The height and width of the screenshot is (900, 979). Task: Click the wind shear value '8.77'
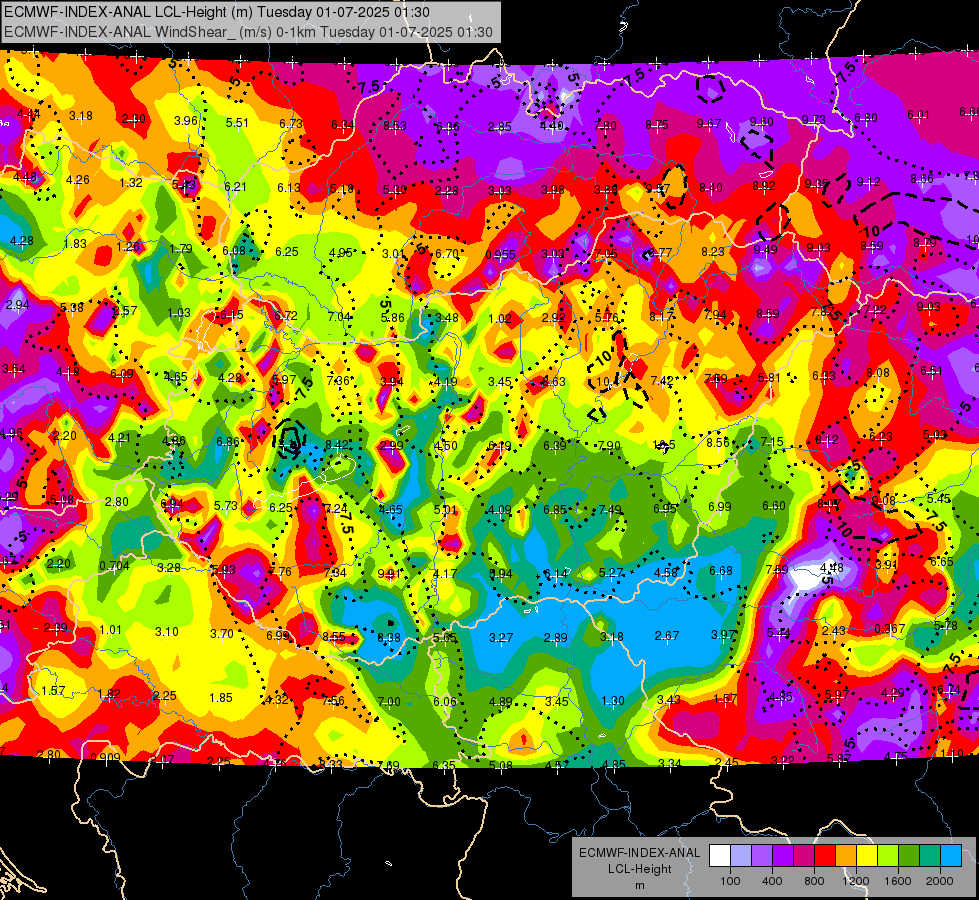pos(661,252)
